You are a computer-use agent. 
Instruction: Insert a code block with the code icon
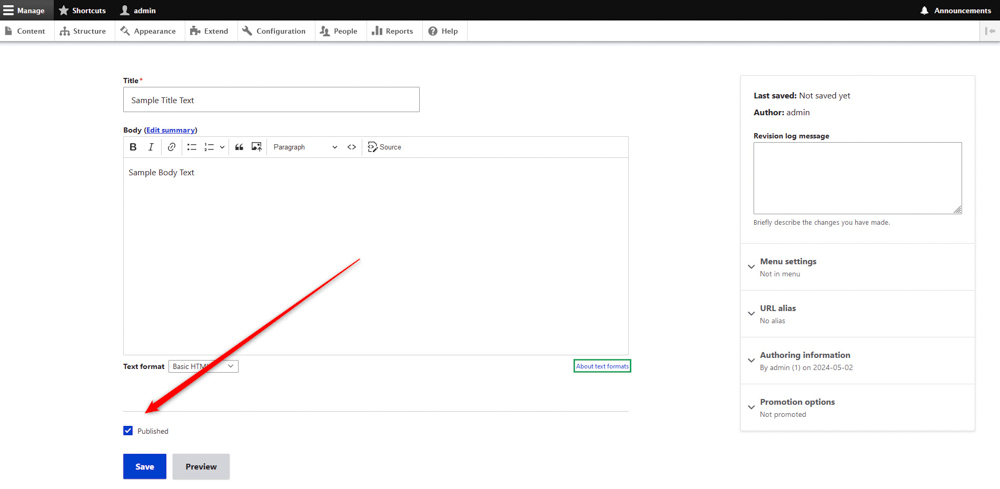[351, 147]
